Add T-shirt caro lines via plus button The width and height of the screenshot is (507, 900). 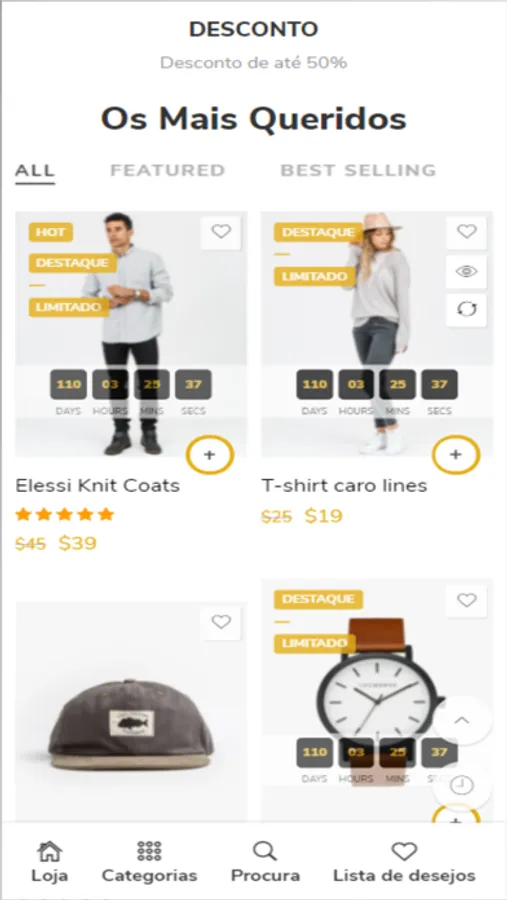455,455
